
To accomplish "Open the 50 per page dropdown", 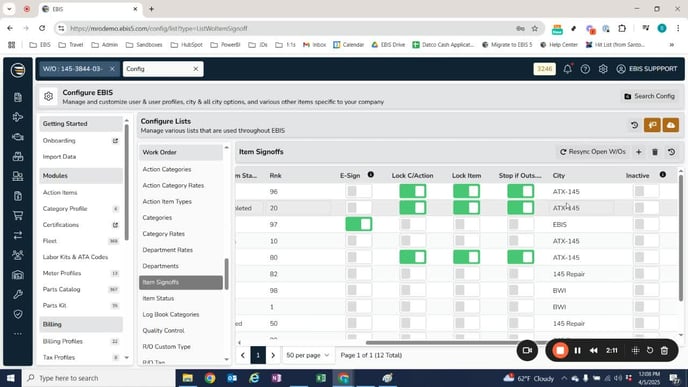I will point(308,355).
